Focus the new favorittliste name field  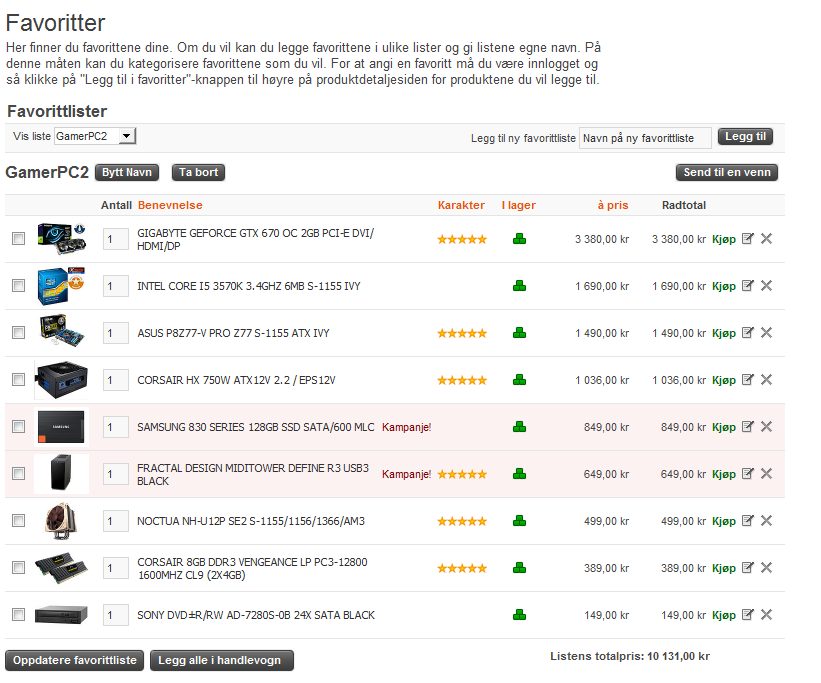pos(645,138)
